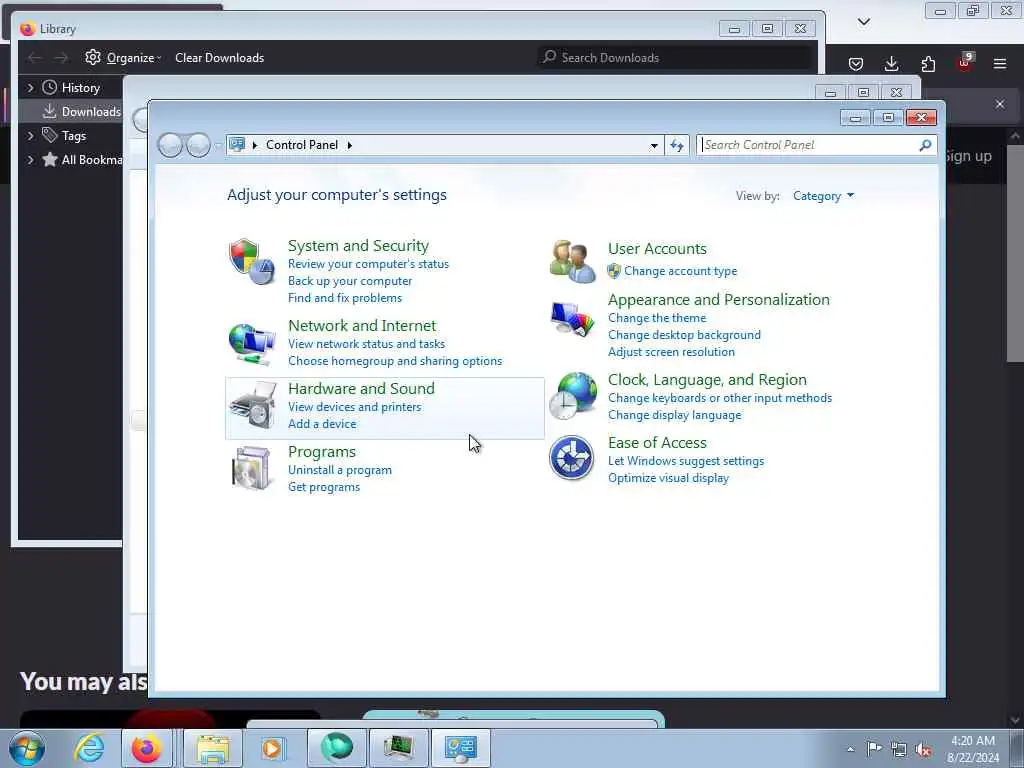The width and height of the screenshot is (1024, 768).
Task: Click Change keyboards or other input methods
Action: click(x=720, y=398)
